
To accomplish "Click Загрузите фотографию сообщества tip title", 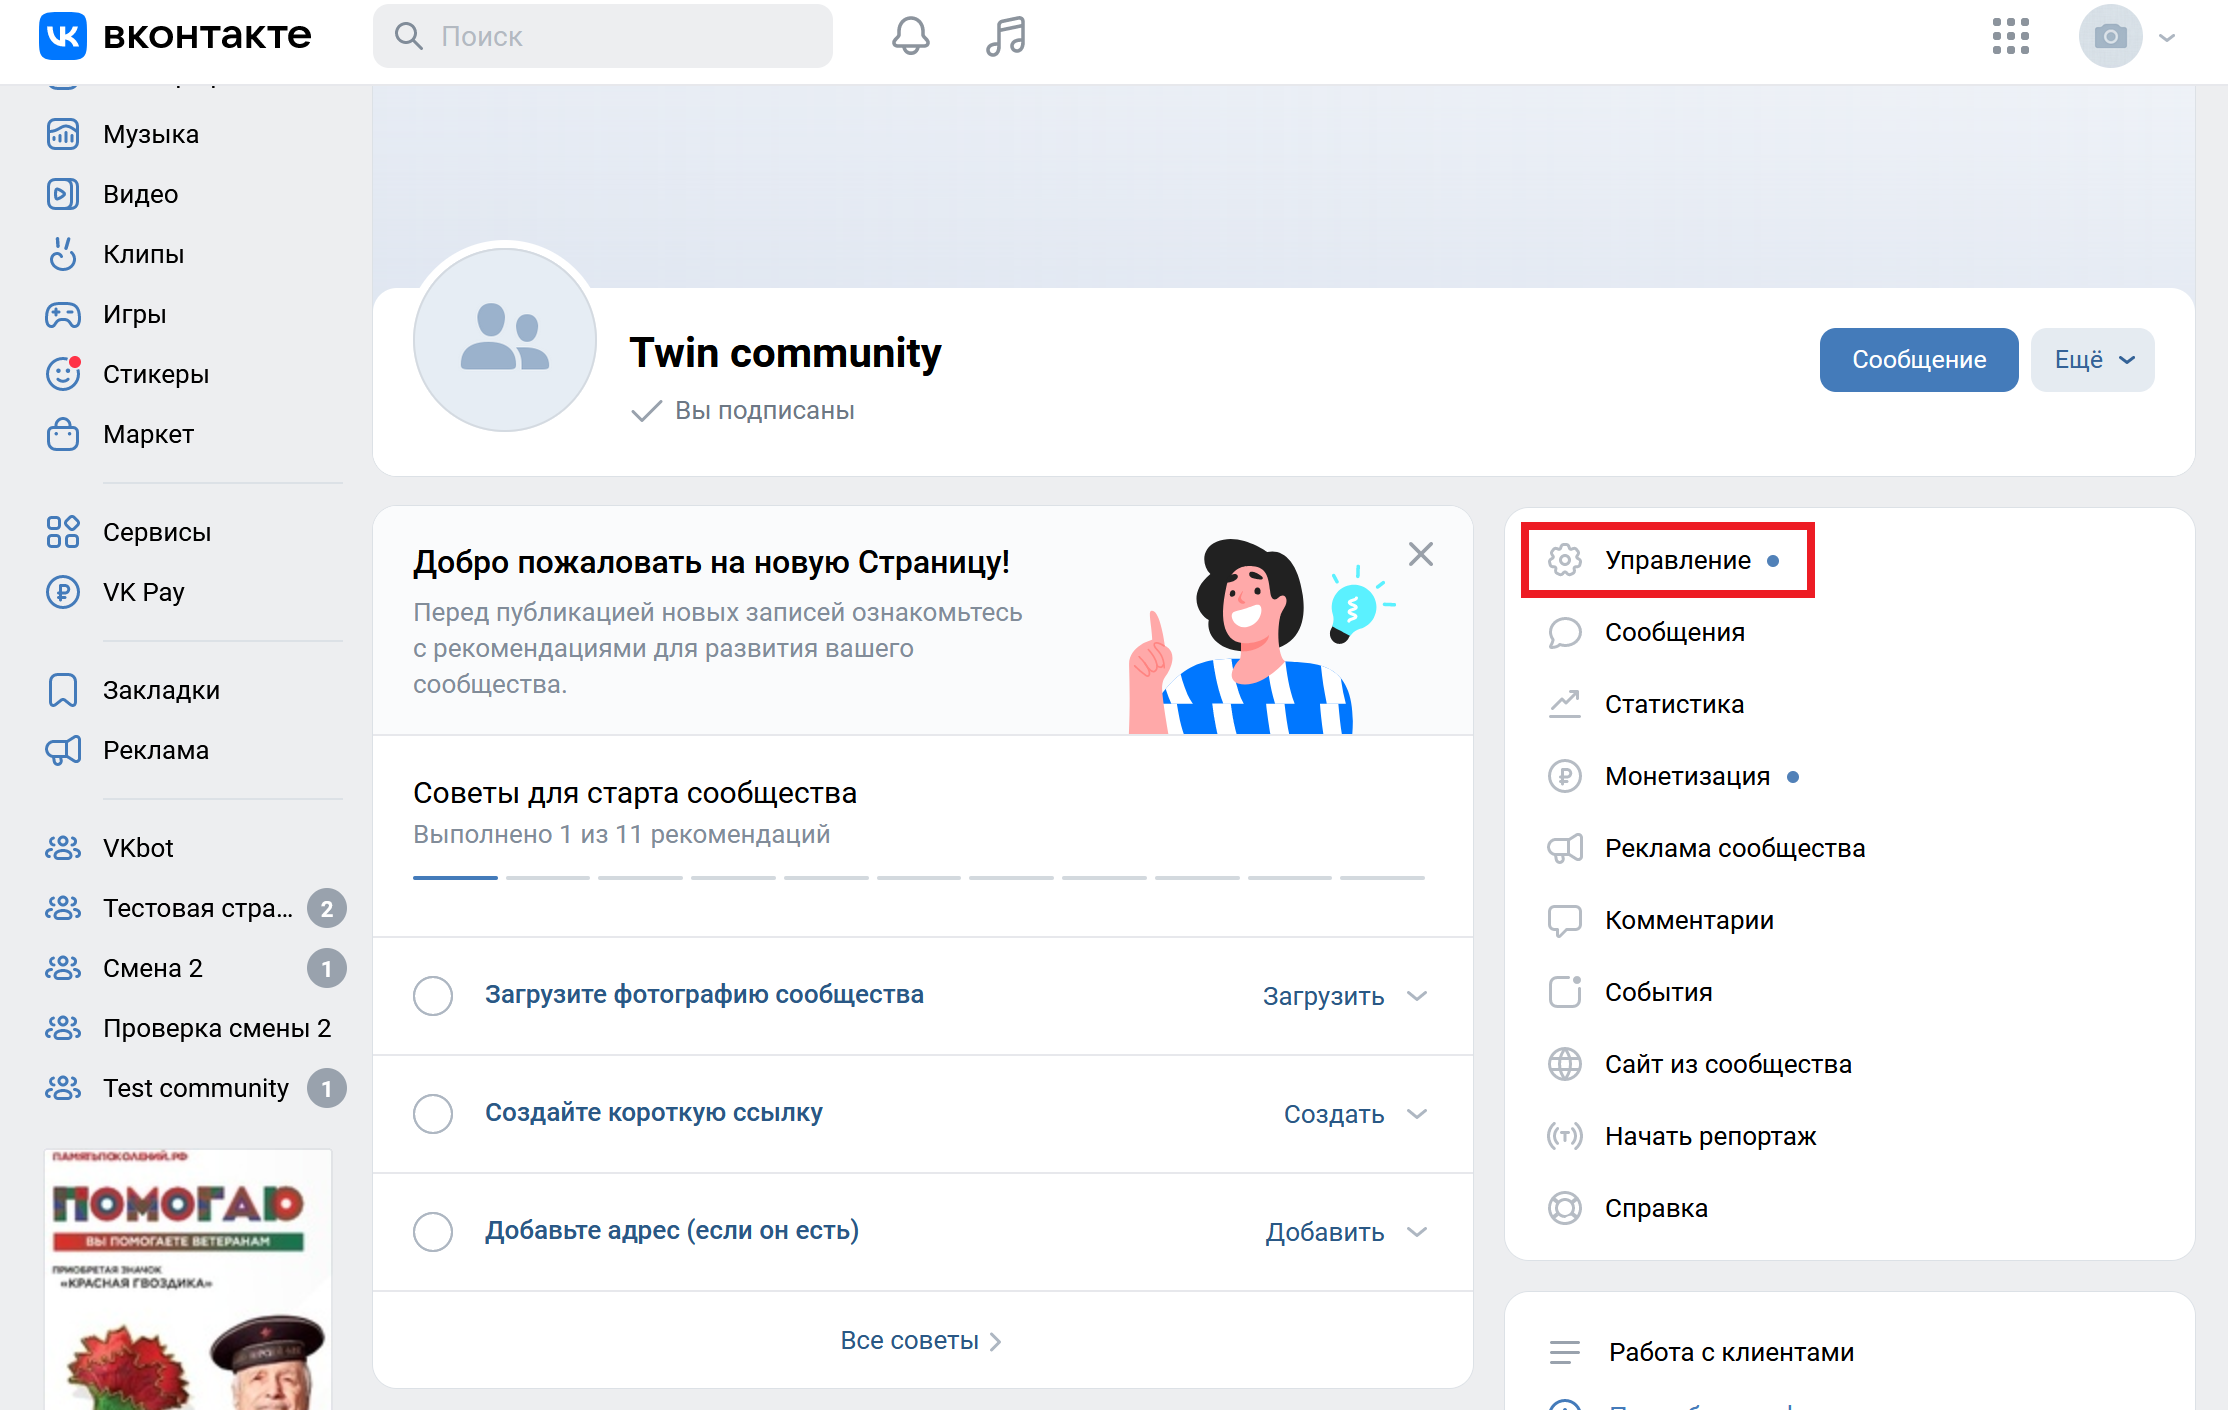I will pyautogui.click(x=704, y=994).
